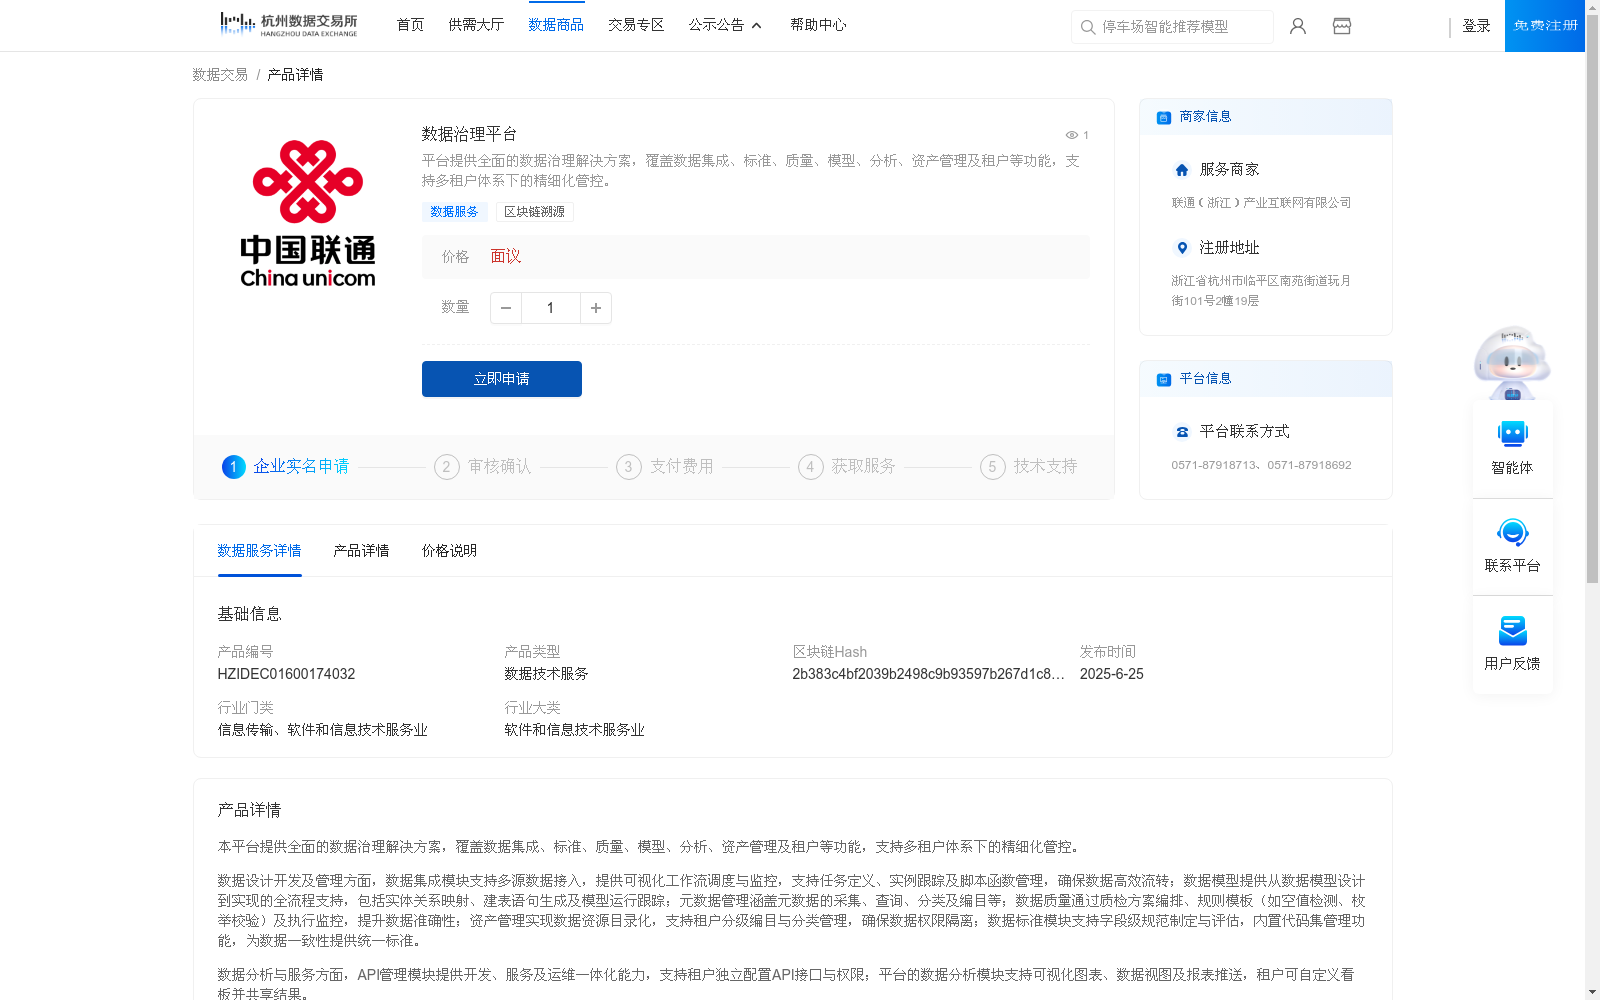The height and width of the screenshot is (1000, 1600).
Task: Click the scrollbar down arrow
Action: 1592,992
